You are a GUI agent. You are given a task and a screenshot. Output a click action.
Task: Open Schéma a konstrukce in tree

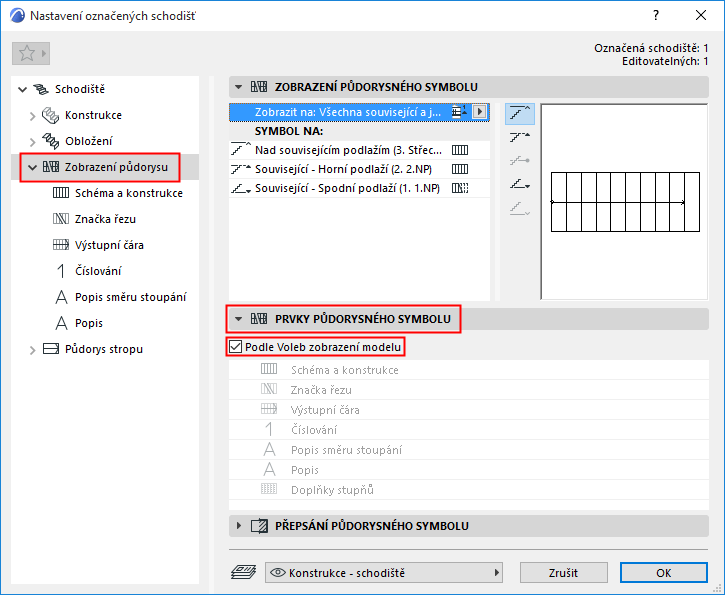pos(129,193)
